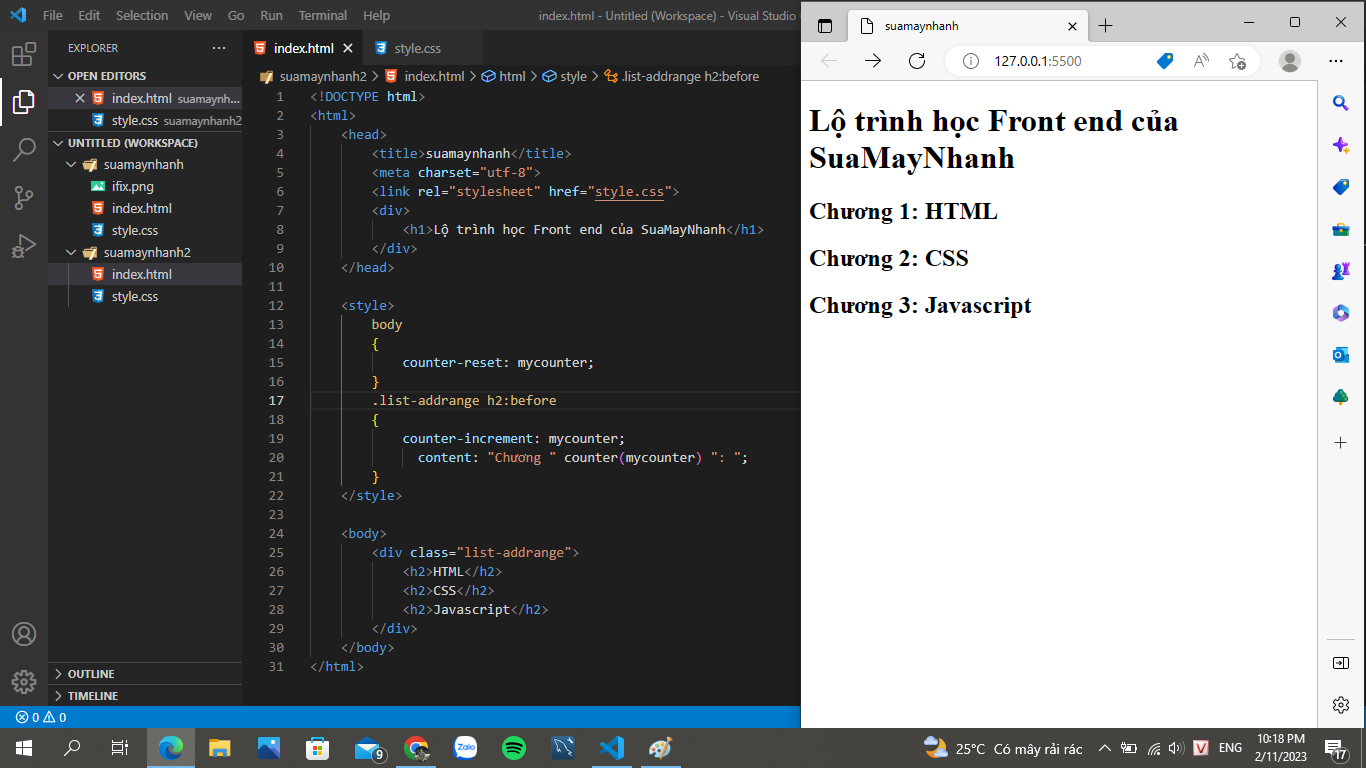Open Windows Start menu

(x=23, y=748)
